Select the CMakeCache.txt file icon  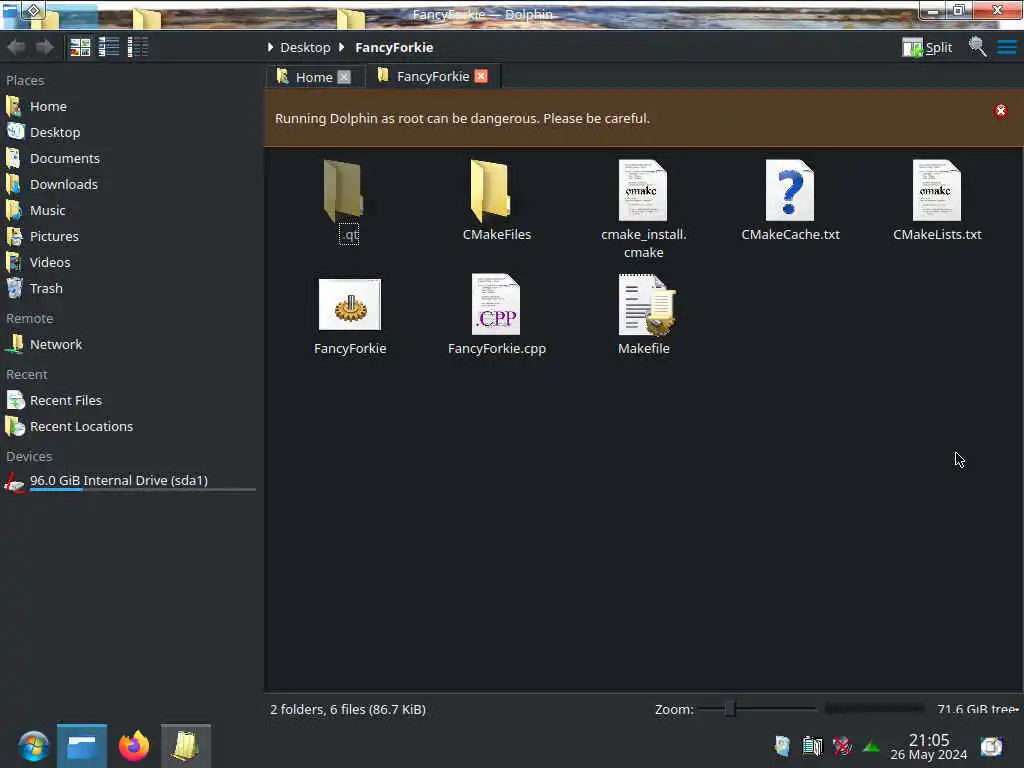[790, 190]
